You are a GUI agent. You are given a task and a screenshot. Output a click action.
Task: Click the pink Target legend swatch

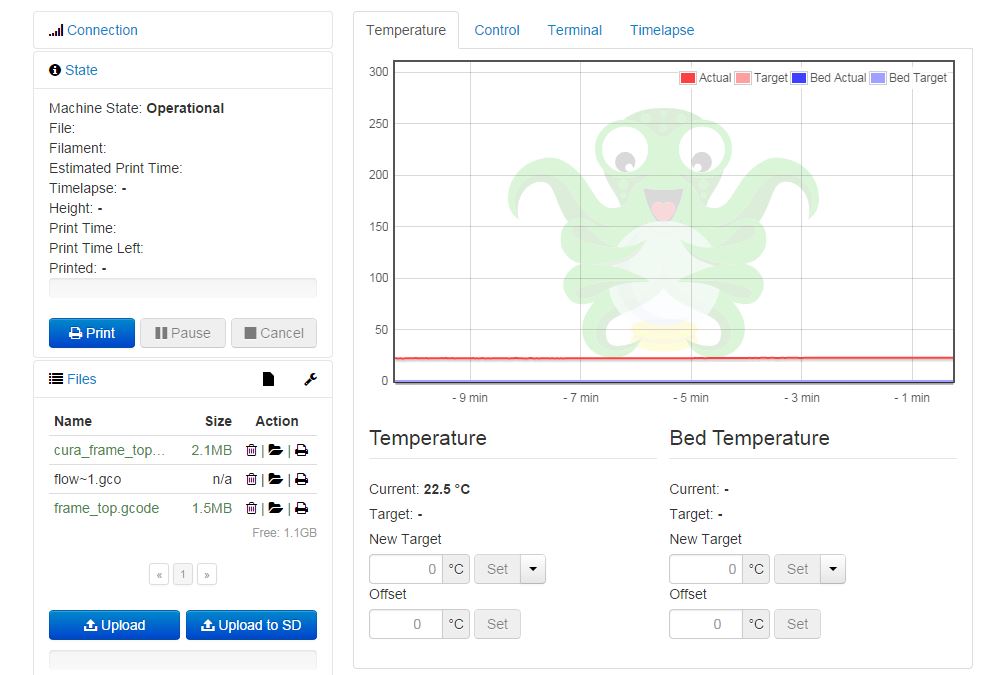[x=743, y=78]
